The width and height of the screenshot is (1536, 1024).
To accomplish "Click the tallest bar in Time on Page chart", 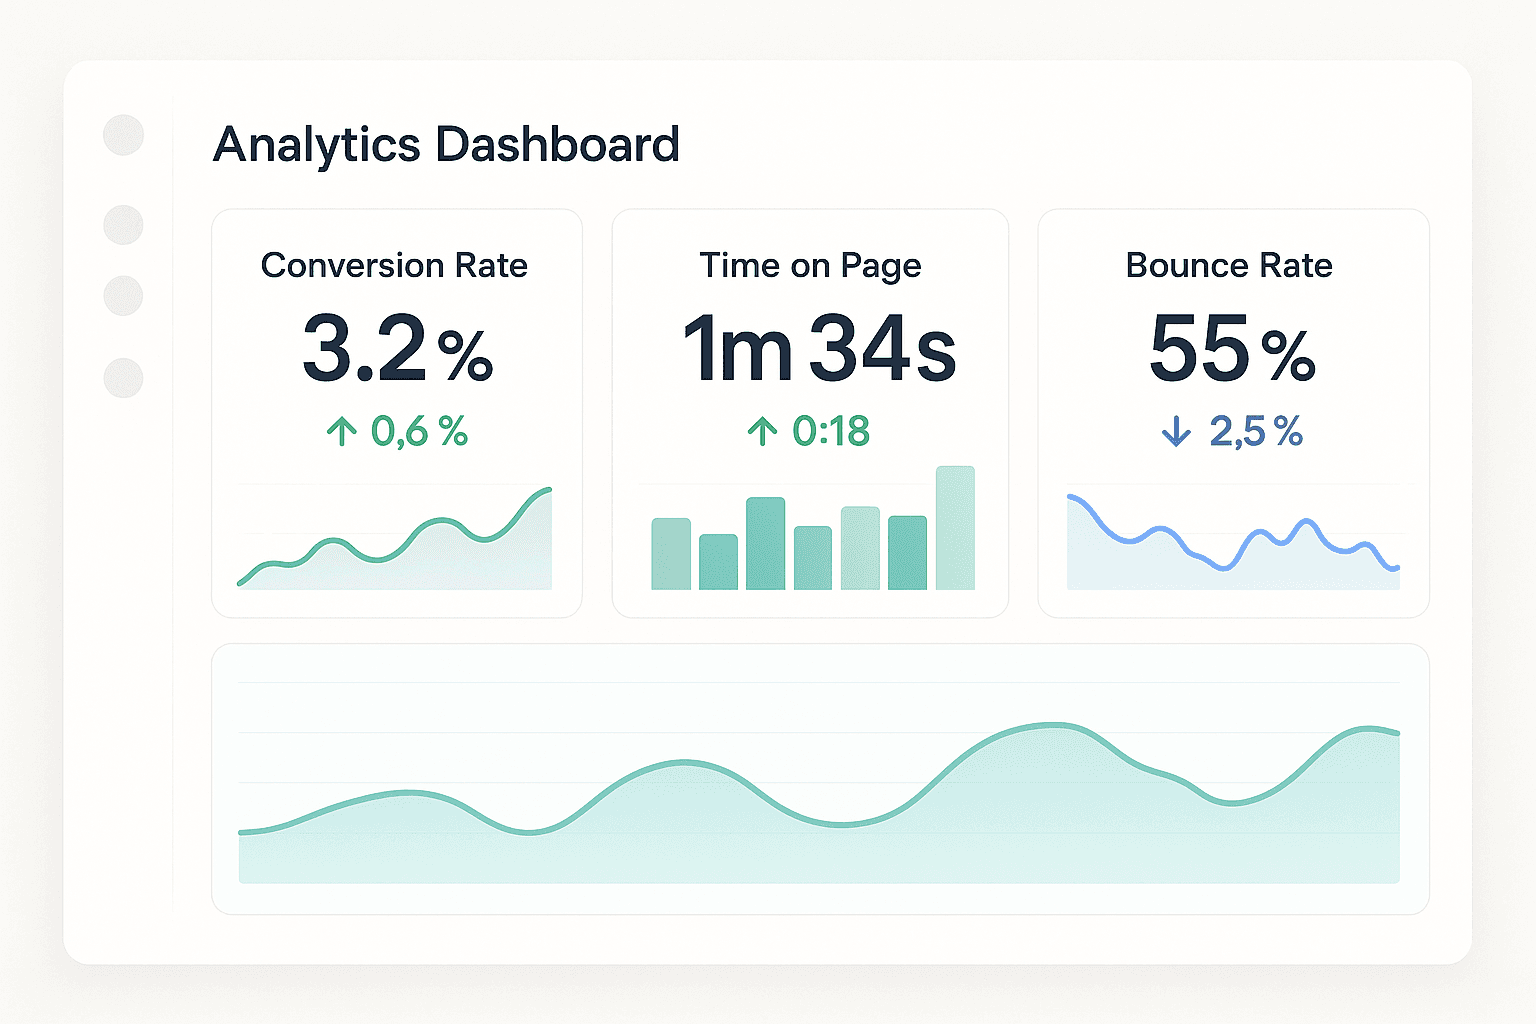I will [x=956, y=525].
